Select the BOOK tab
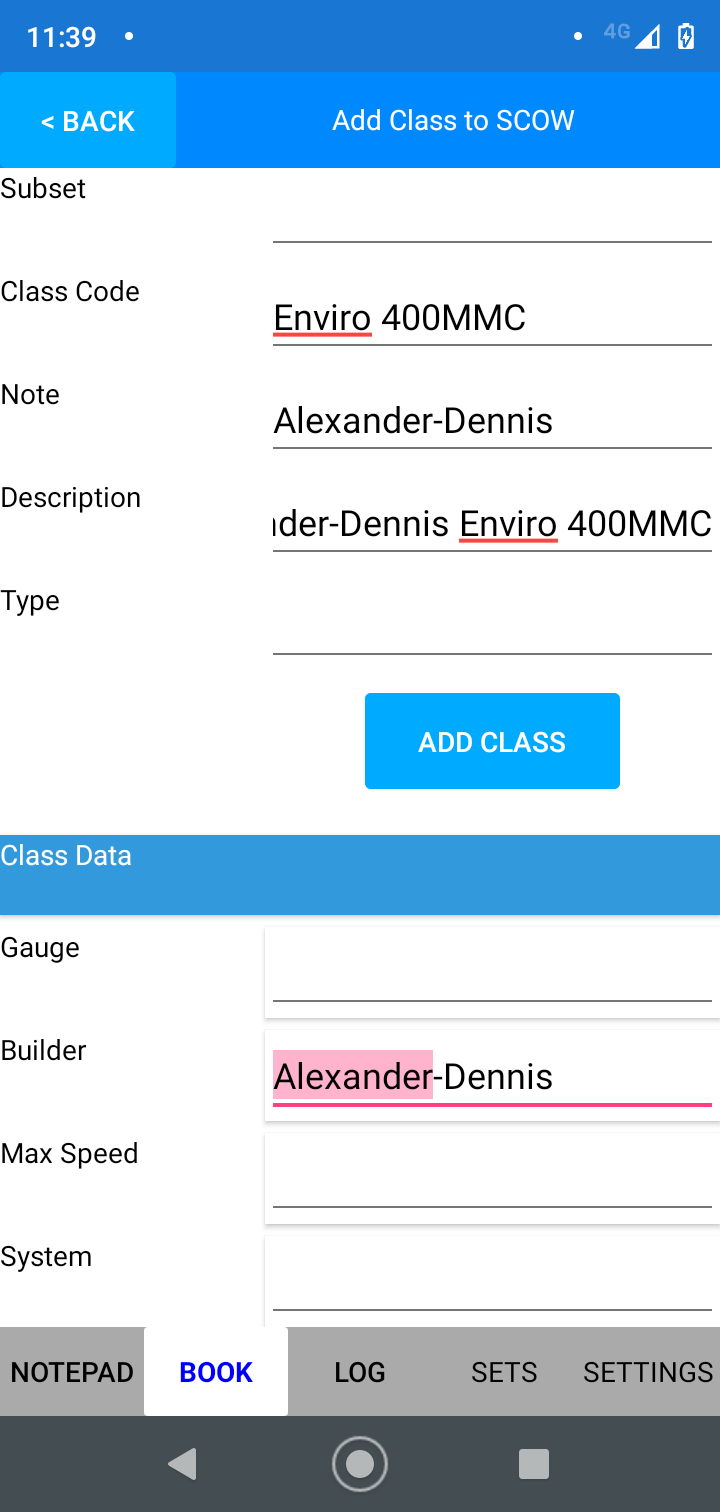The width and height of the screenshot is (720, 1512). coord(215,1371)
